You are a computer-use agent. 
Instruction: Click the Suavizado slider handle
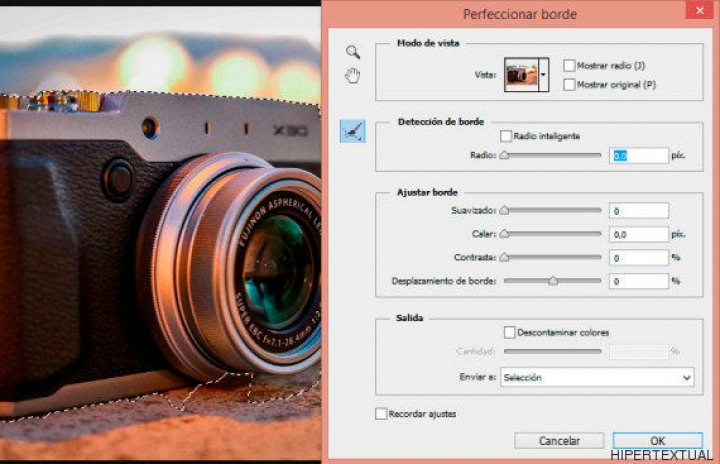click(x=504, y=211)
